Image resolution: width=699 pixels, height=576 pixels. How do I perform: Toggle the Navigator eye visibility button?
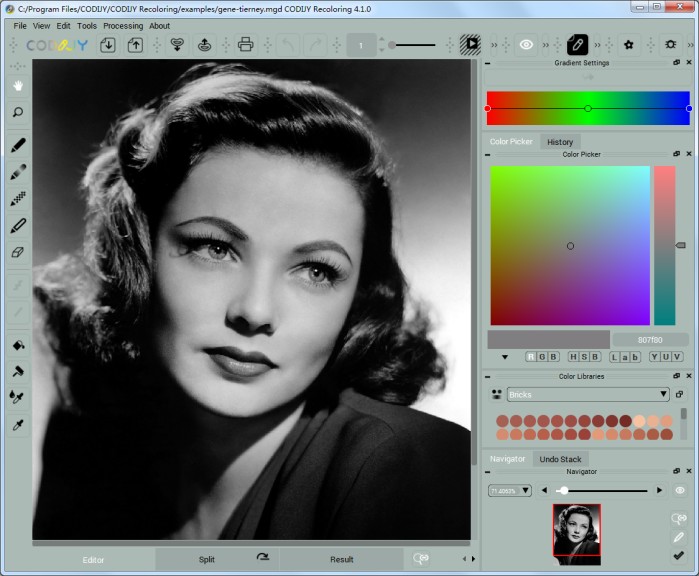[680, 490]
